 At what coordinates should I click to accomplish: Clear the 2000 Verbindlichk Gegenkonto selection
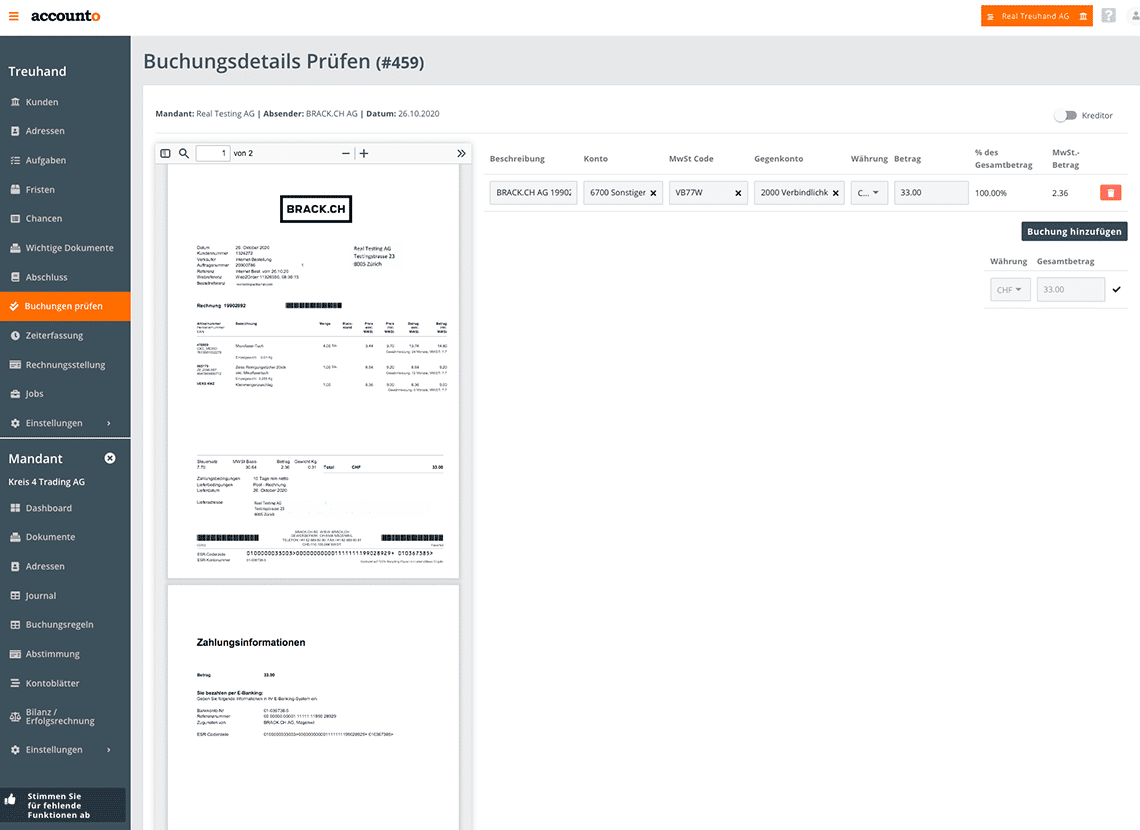[x=835, y=193]
